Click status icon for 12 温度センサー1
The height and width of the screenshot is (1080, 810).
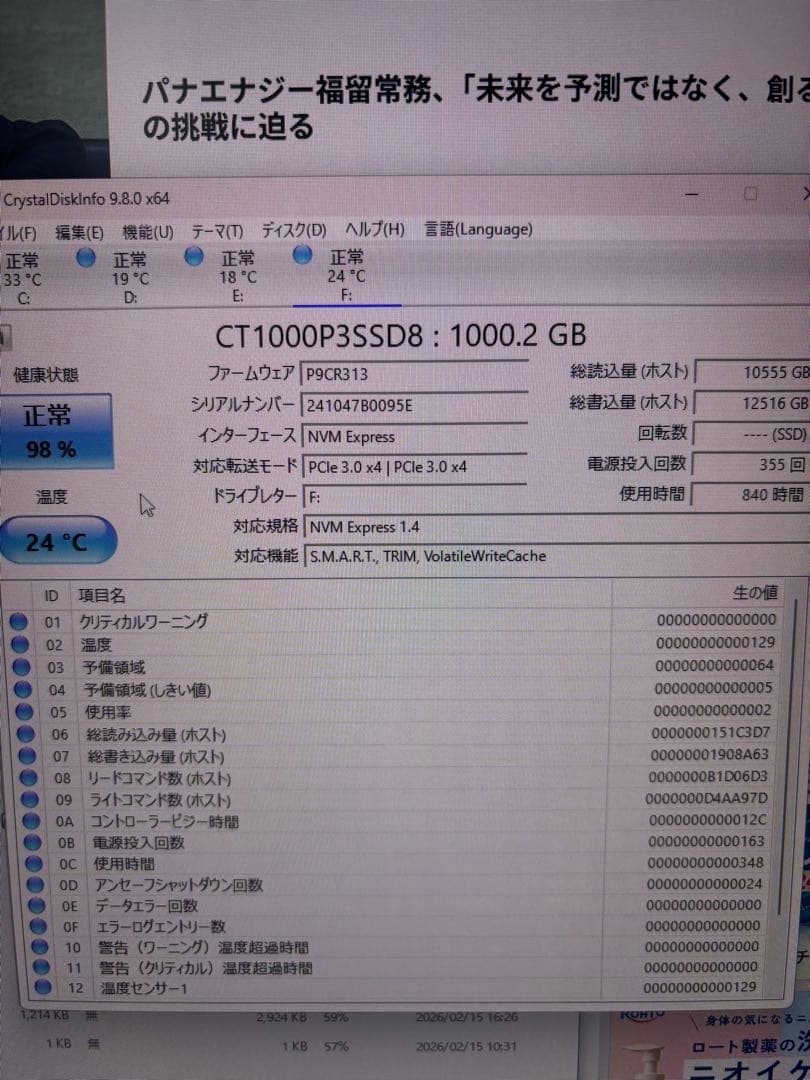43,987
